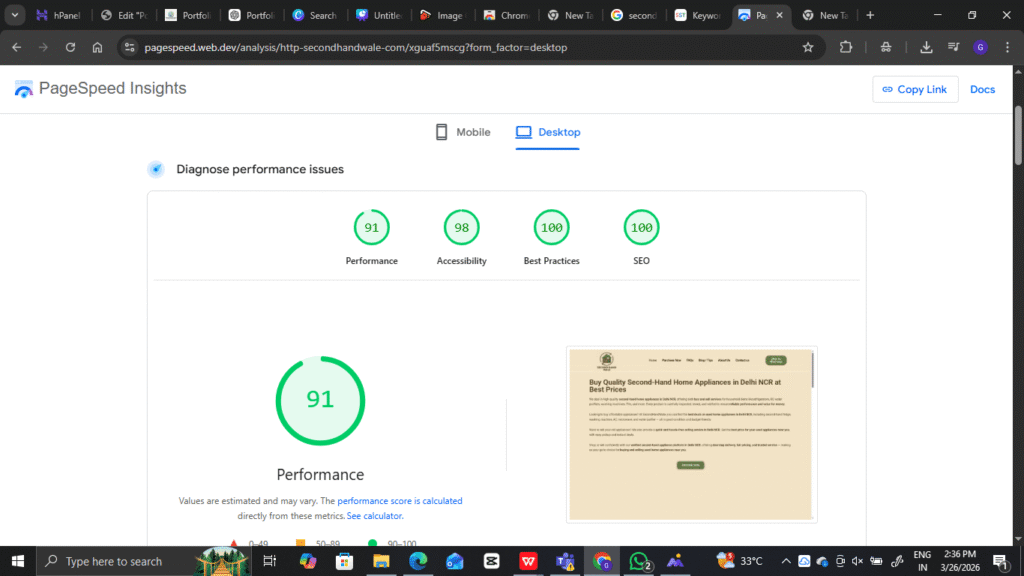Viewport: 1024px width, 576px height.
Task: Open WhatsApp from the taskbar
Action: (638, 561)
